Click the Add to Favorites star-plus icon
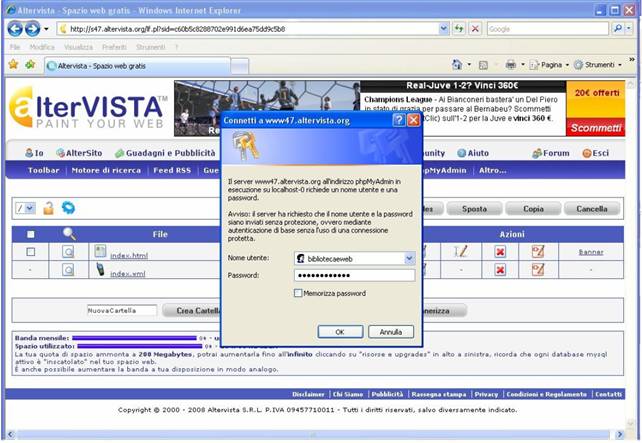This screenshot has height=443, width=642. (x=30, y=64)
